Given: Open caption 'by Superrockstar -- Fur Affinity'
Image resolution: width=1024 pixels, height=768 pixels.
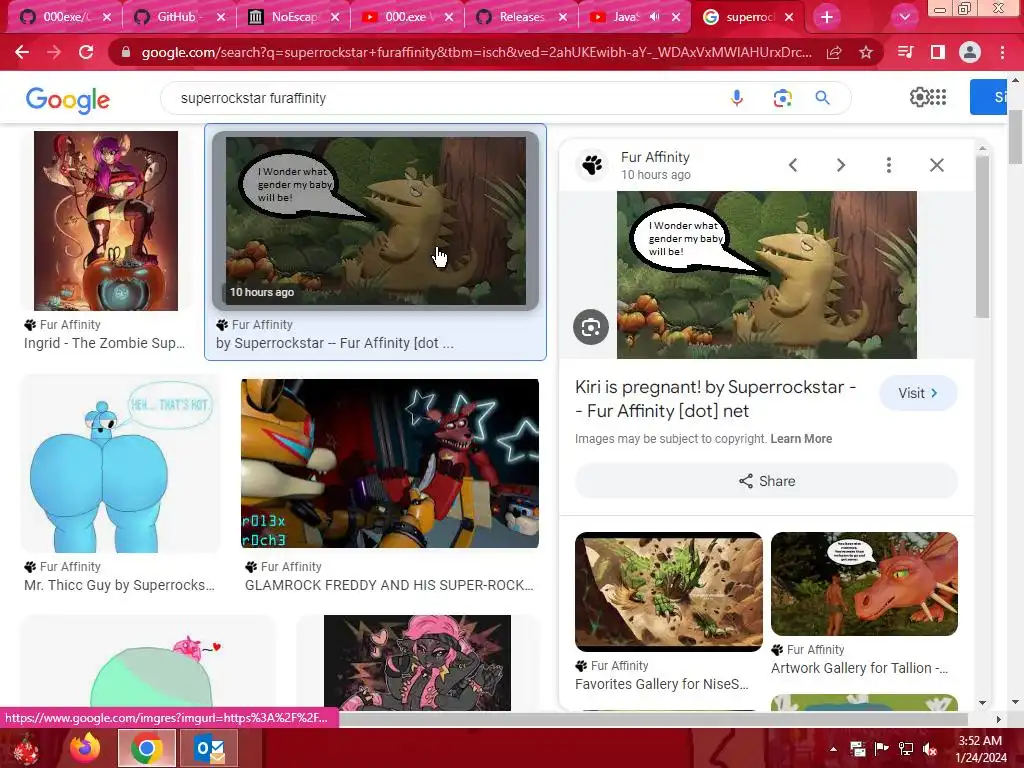Looking at the screenshot, I should [334, 343].
